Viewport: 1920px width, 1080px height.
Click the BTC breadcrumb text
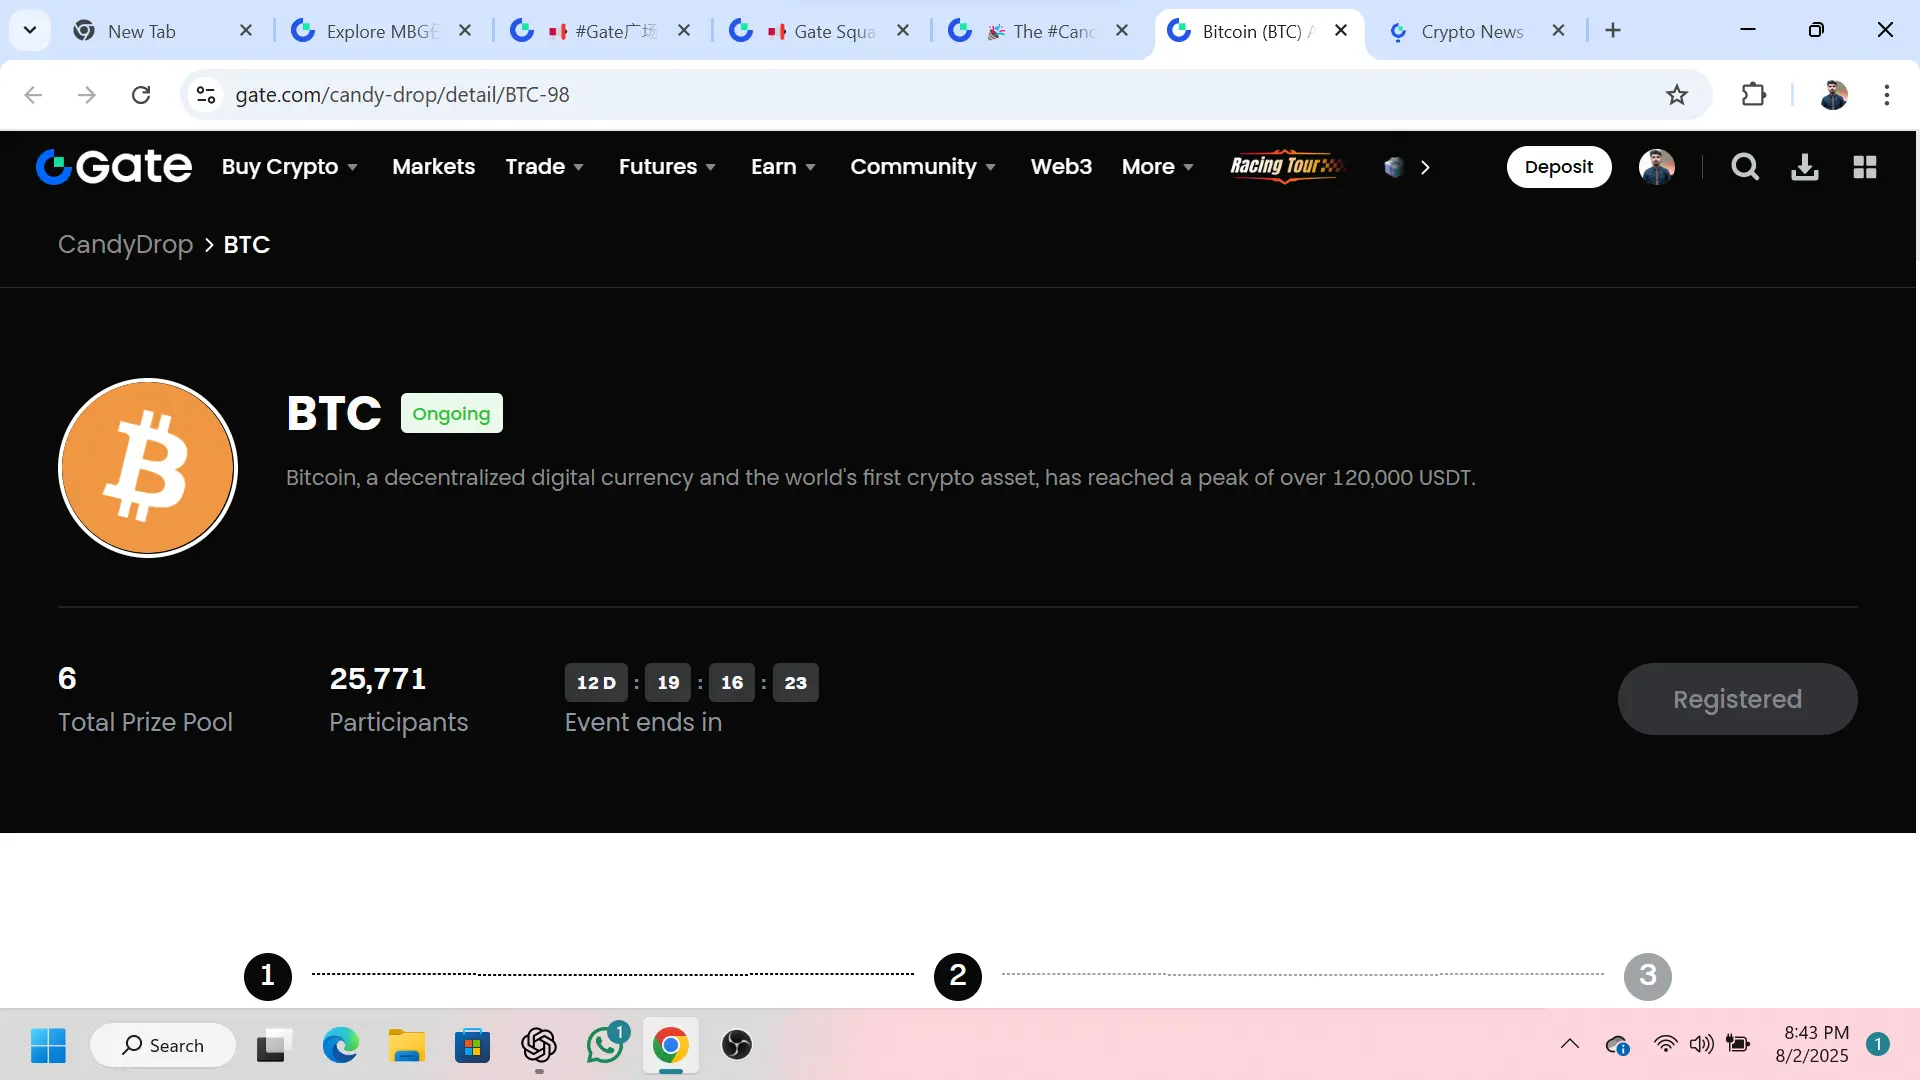246,245
